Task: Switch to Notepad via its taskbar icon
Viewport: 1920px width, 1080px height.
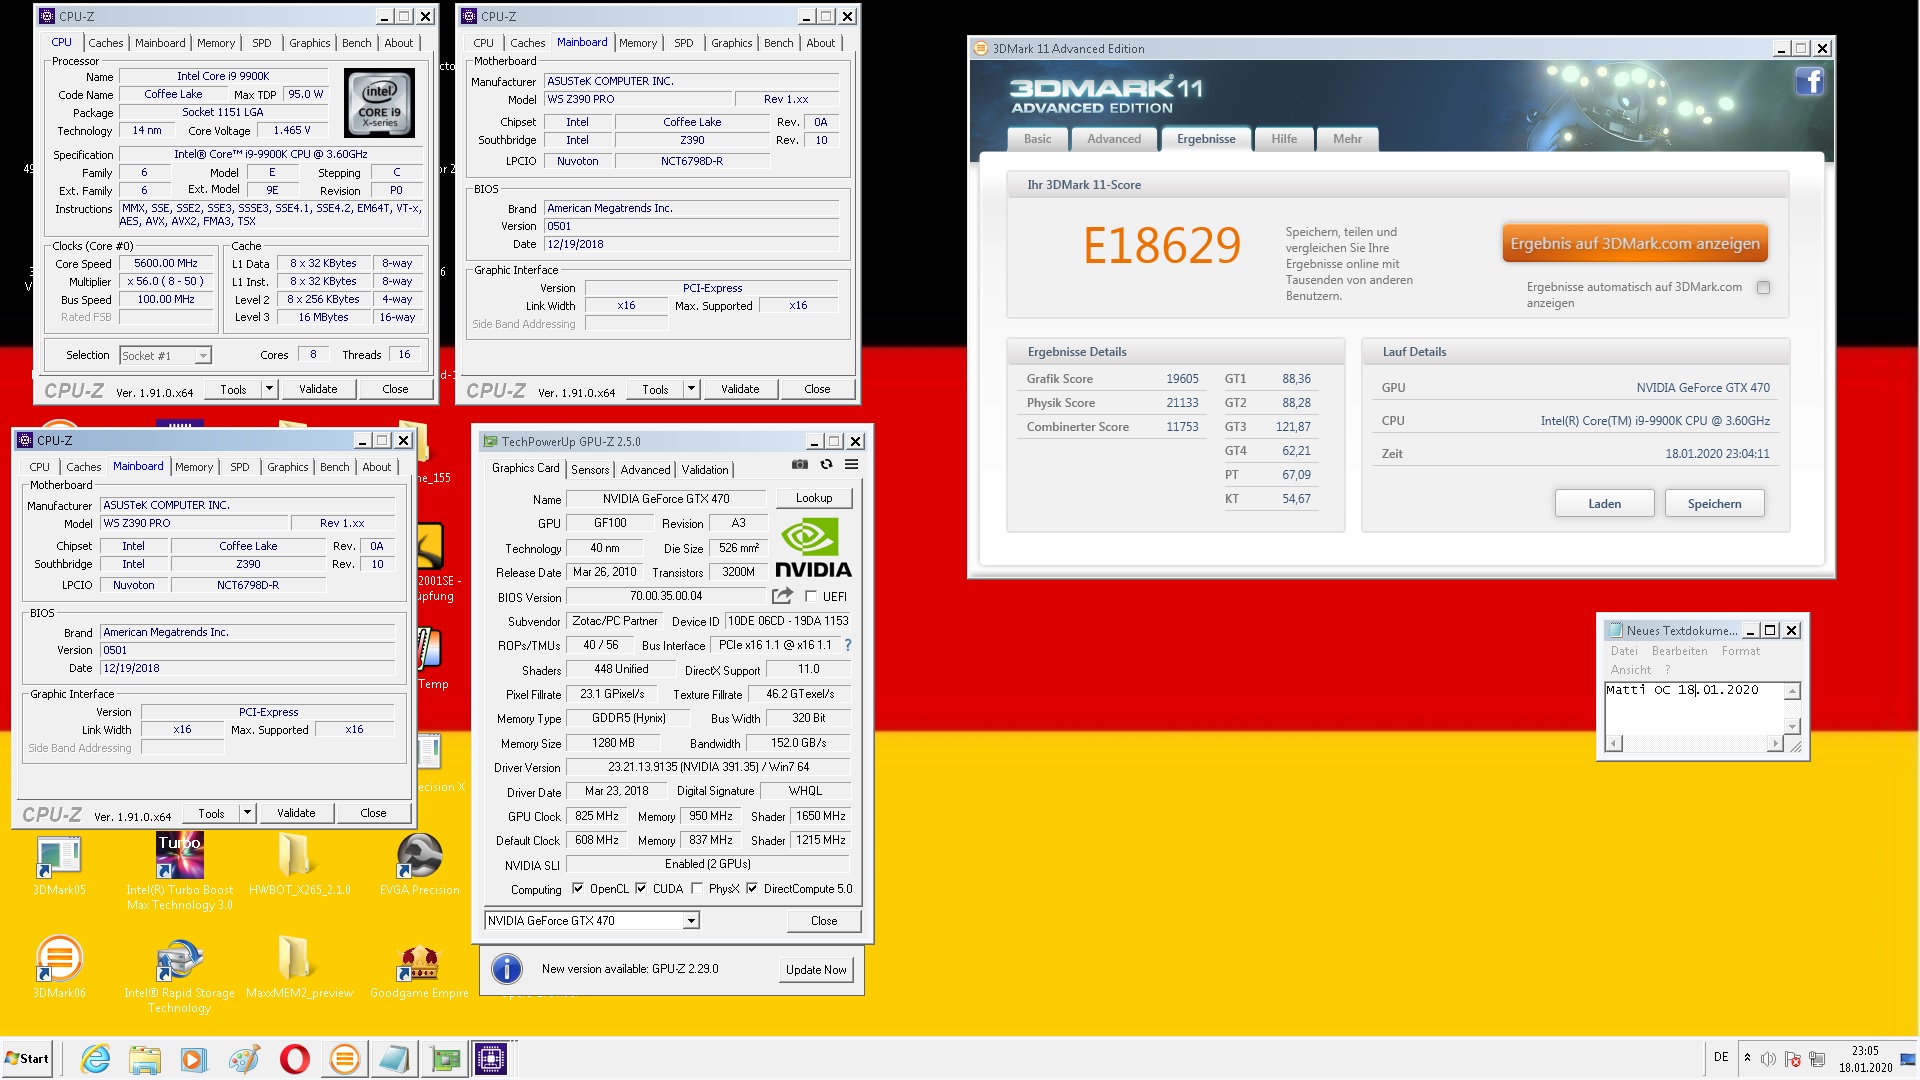Action: [x=394, y=1059]
